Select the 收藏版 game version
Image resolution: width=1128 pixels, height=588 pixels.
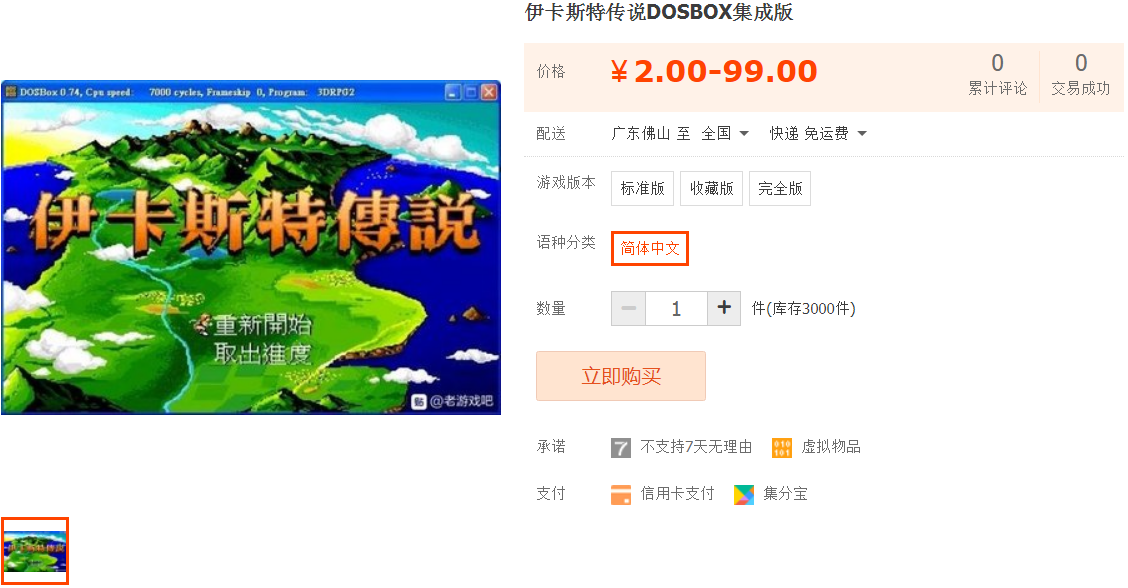click(x=711, y=189)
